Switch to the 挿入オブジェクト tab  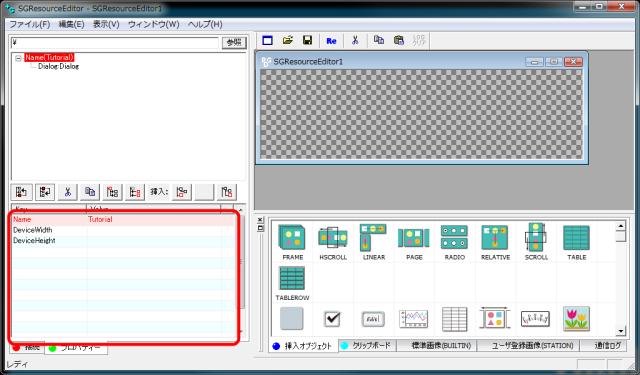(x=303, y=346)
